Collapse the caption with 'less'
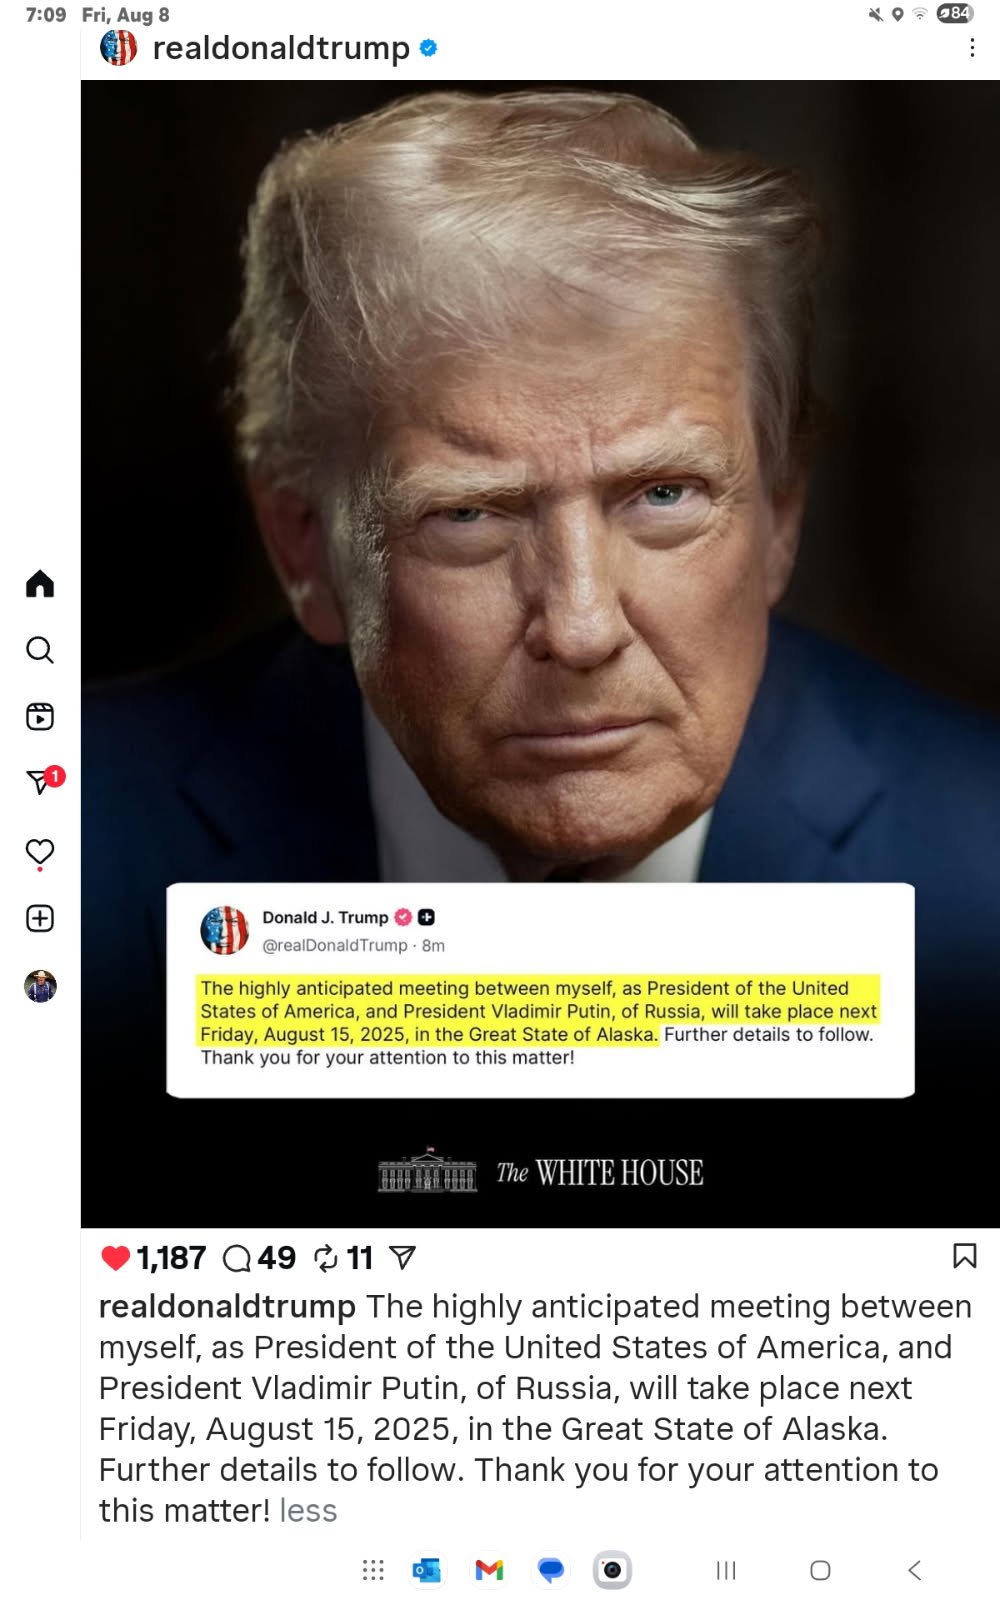 (x=308, y=1510)
